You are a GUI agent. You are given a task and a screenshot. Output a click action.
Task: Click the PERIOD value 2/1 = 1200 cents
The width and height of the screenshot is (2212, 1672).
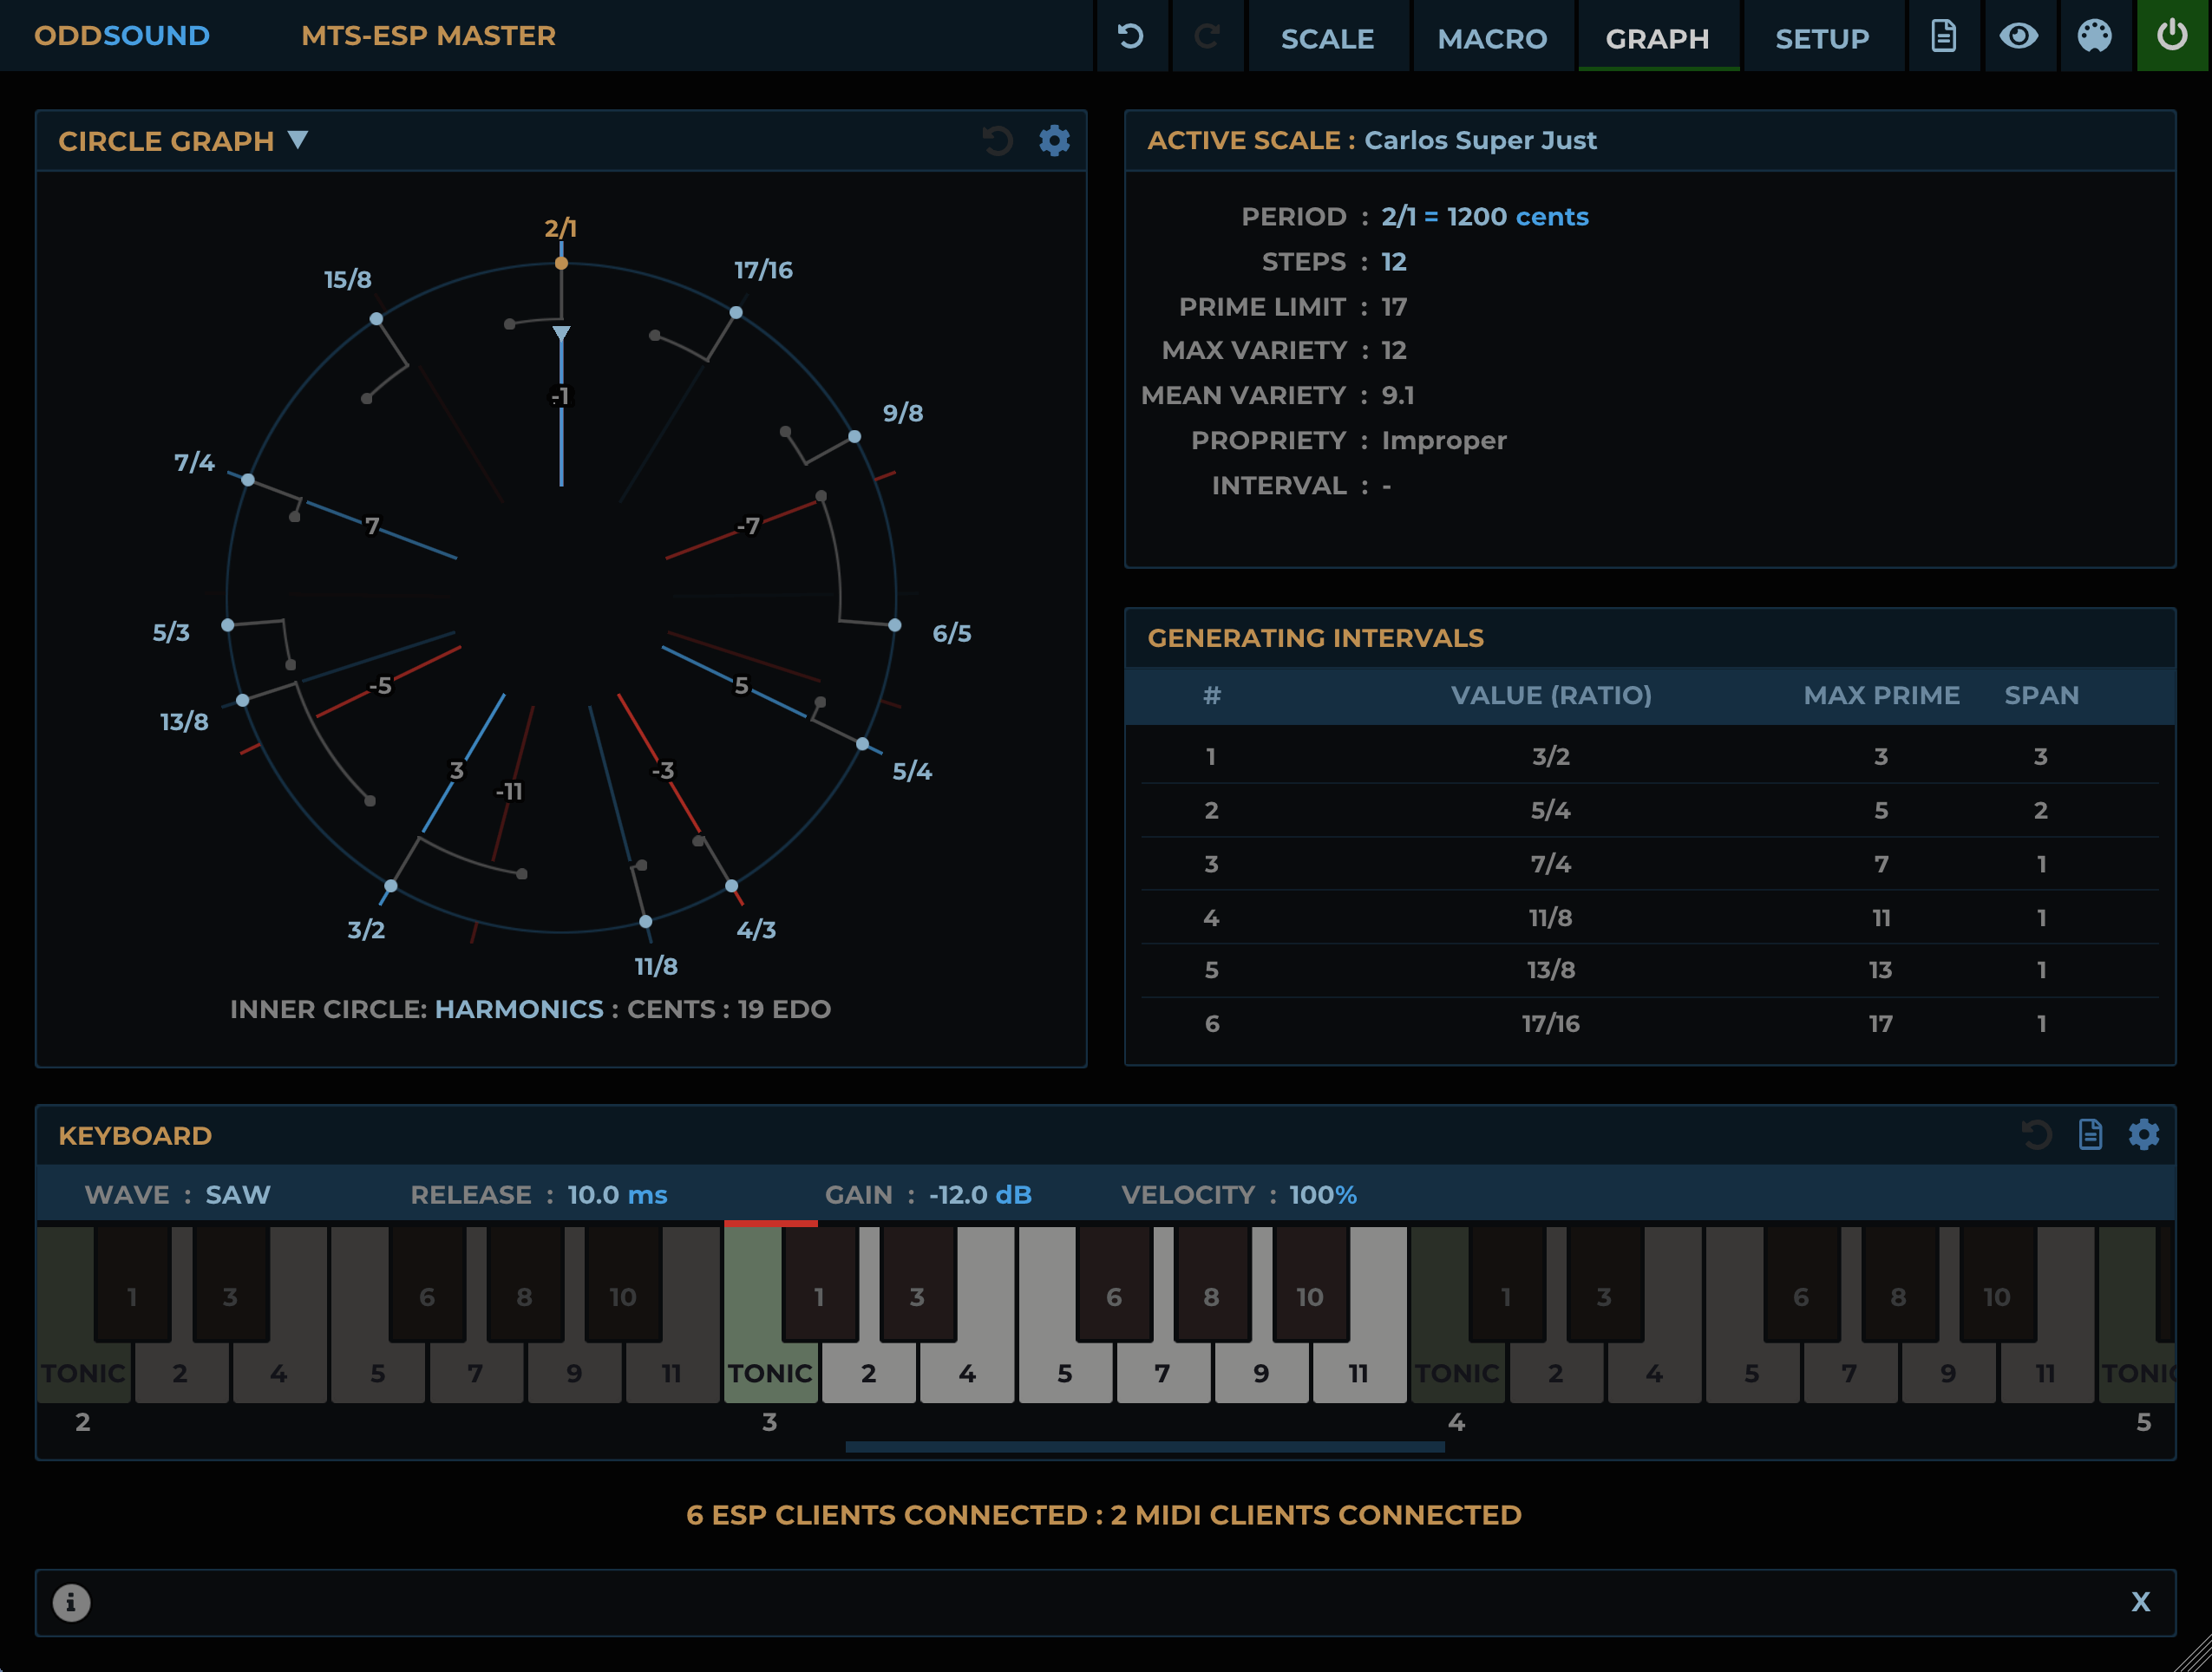1484,216
